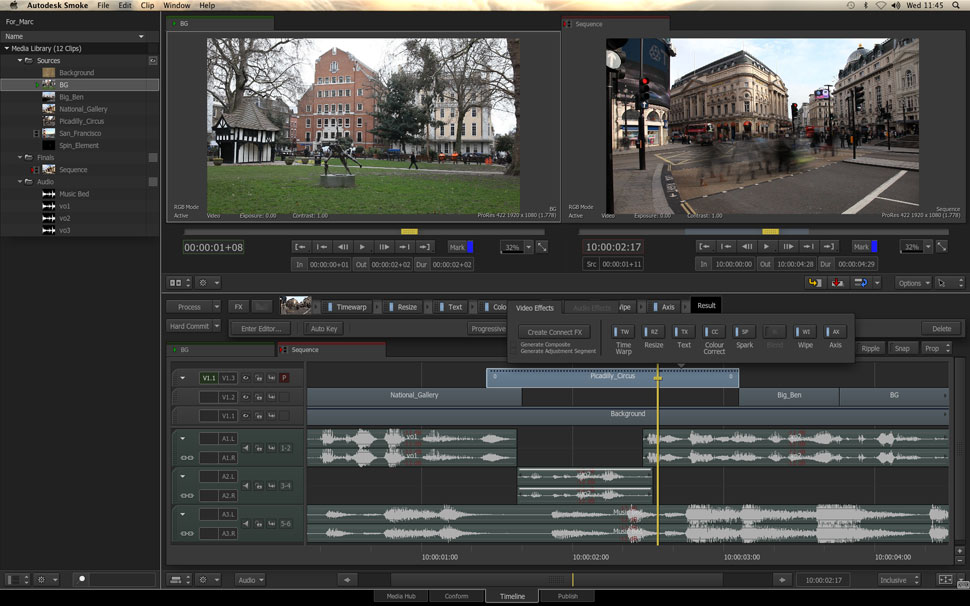Open the Clip menu in menu bar
Screen dimensions: 970x606
click(148, 5)
